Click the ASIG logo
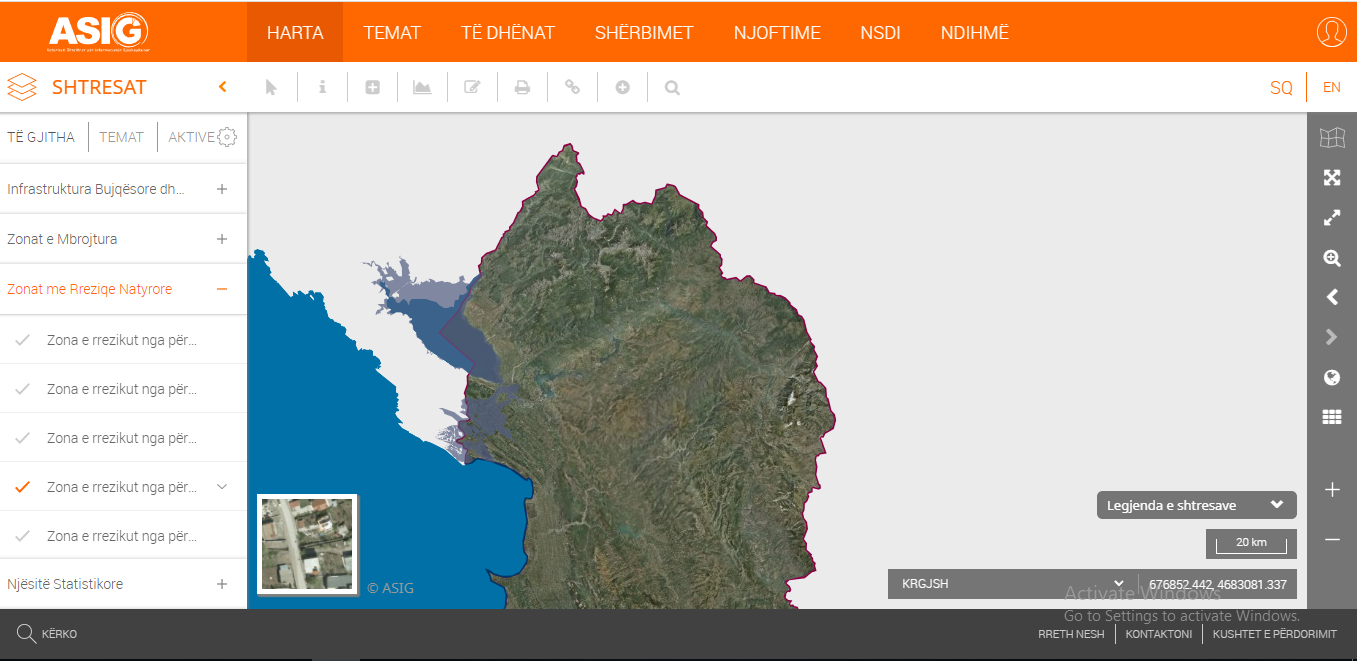The height and width of the screenshot is (661, 1357). coord(98,32)
